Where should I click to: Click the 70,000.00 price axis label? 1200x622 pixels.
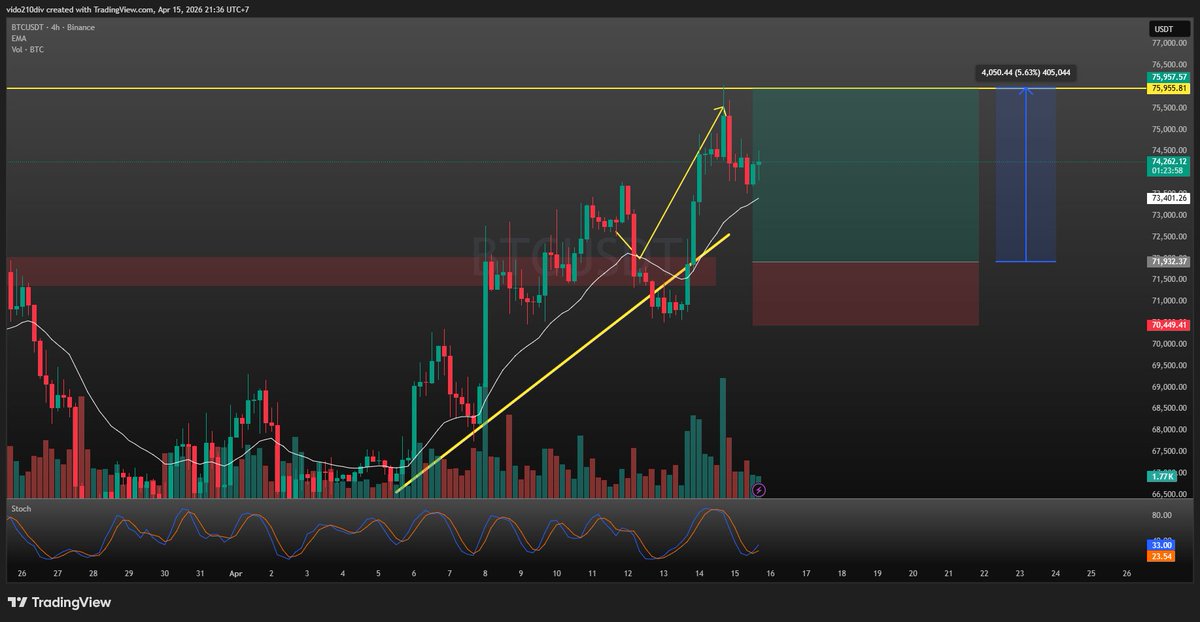click(x=1169, y=344)
